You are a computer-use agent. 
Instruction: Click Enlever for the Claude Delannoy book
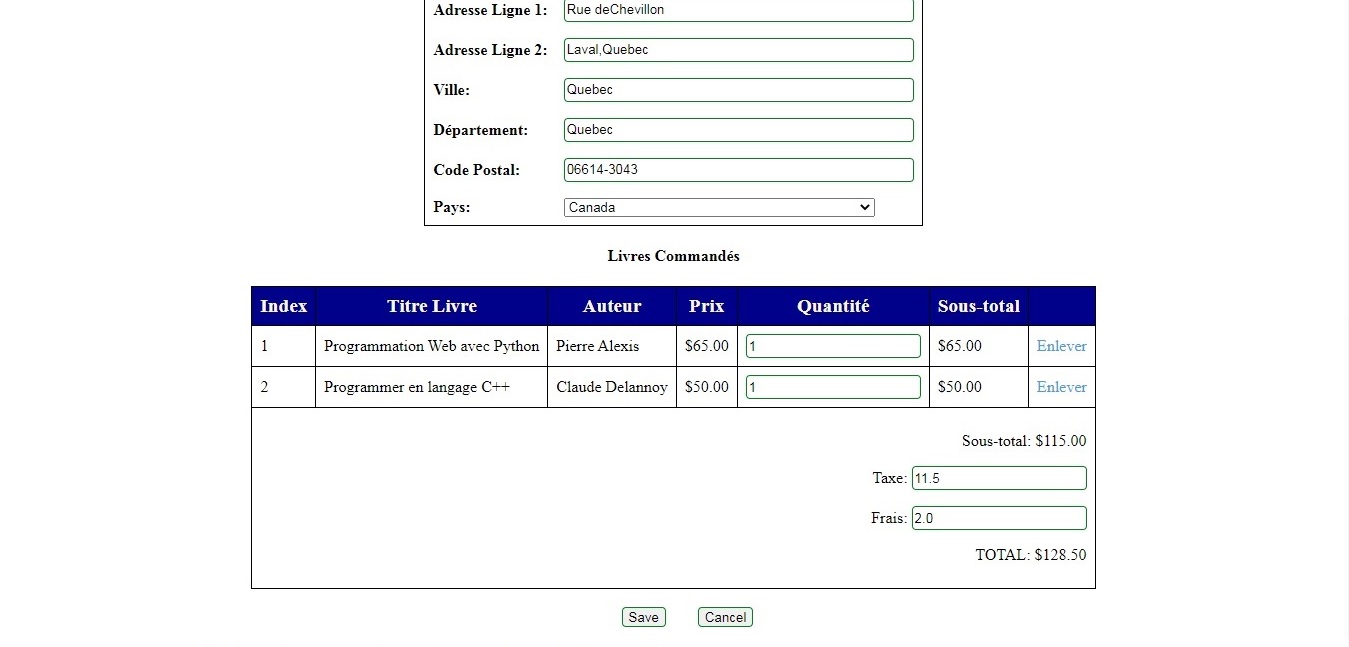1061,387
